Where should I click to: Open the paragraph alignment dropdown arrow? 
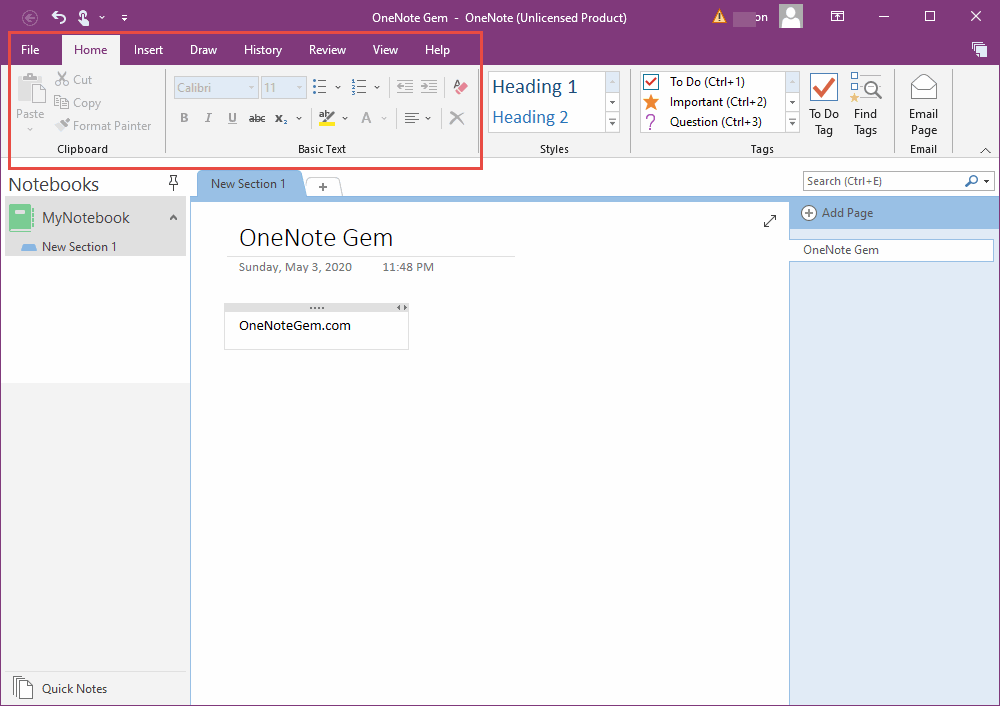click(x=428, y=118)
